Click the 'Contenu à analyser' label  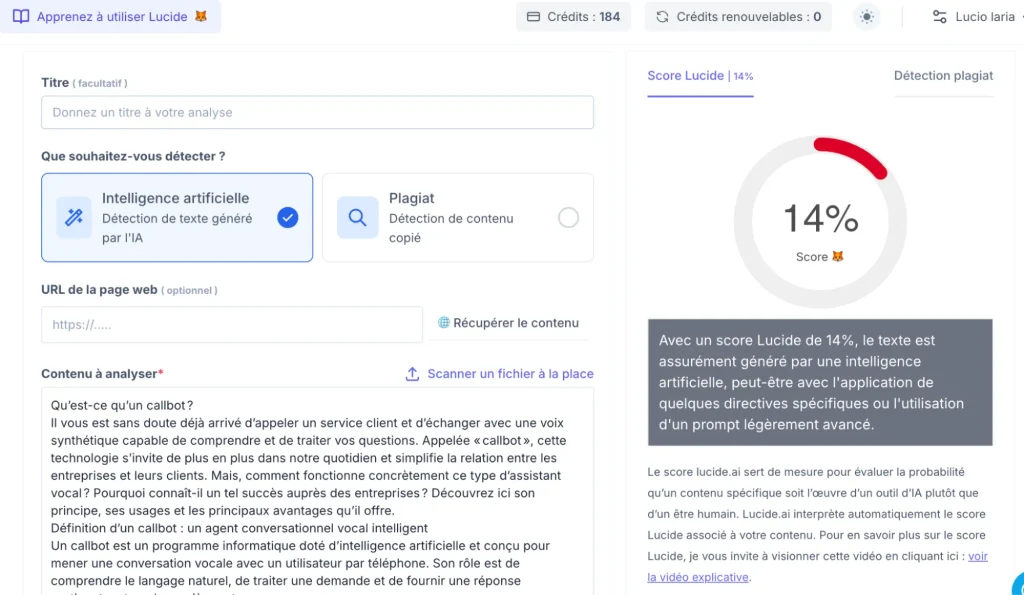(99, 374)
